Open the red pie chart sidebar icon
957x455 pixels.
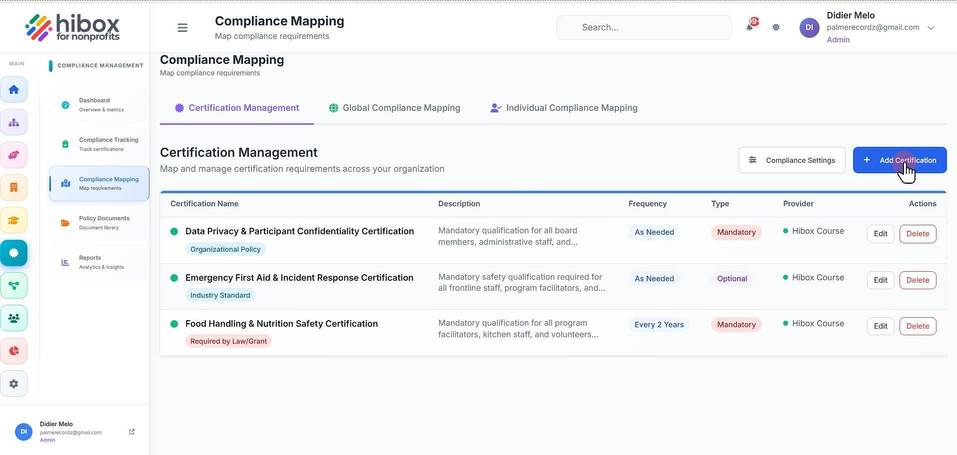[x=13, y=351]
